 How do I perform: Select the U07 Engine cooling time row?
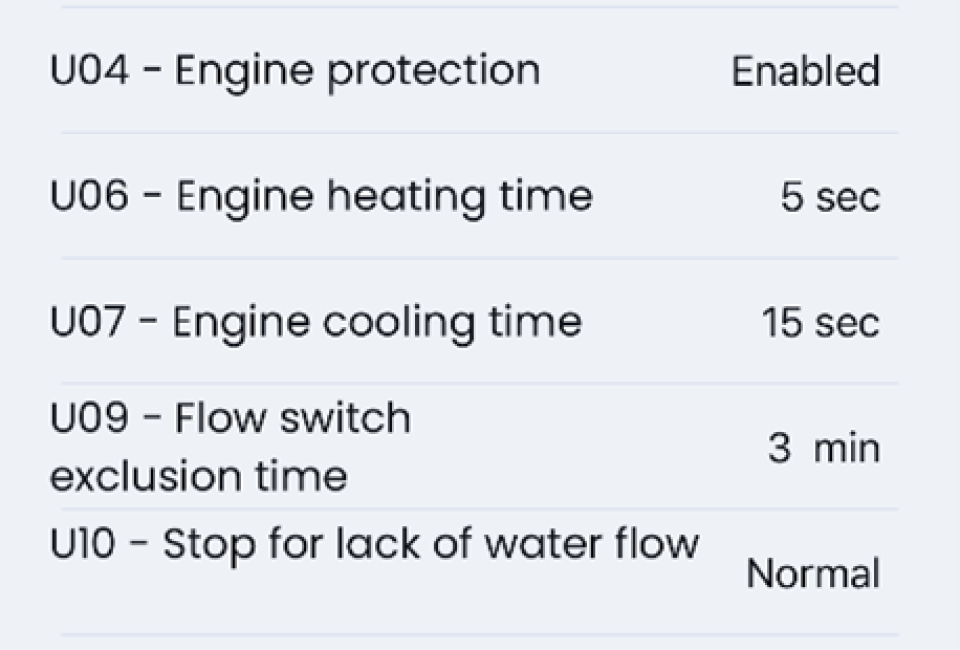pyautogui.click(x=315, y=322)
